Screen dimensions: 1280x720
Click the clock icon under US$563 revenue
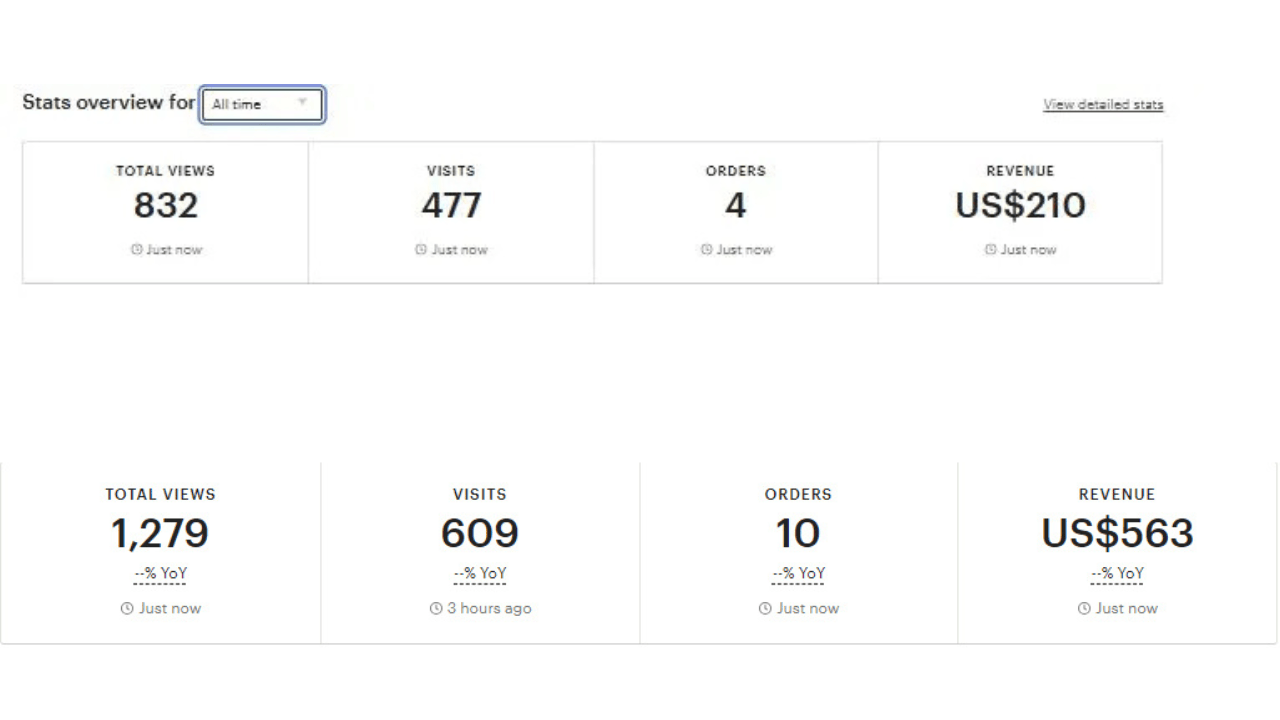pos(1084,608)
